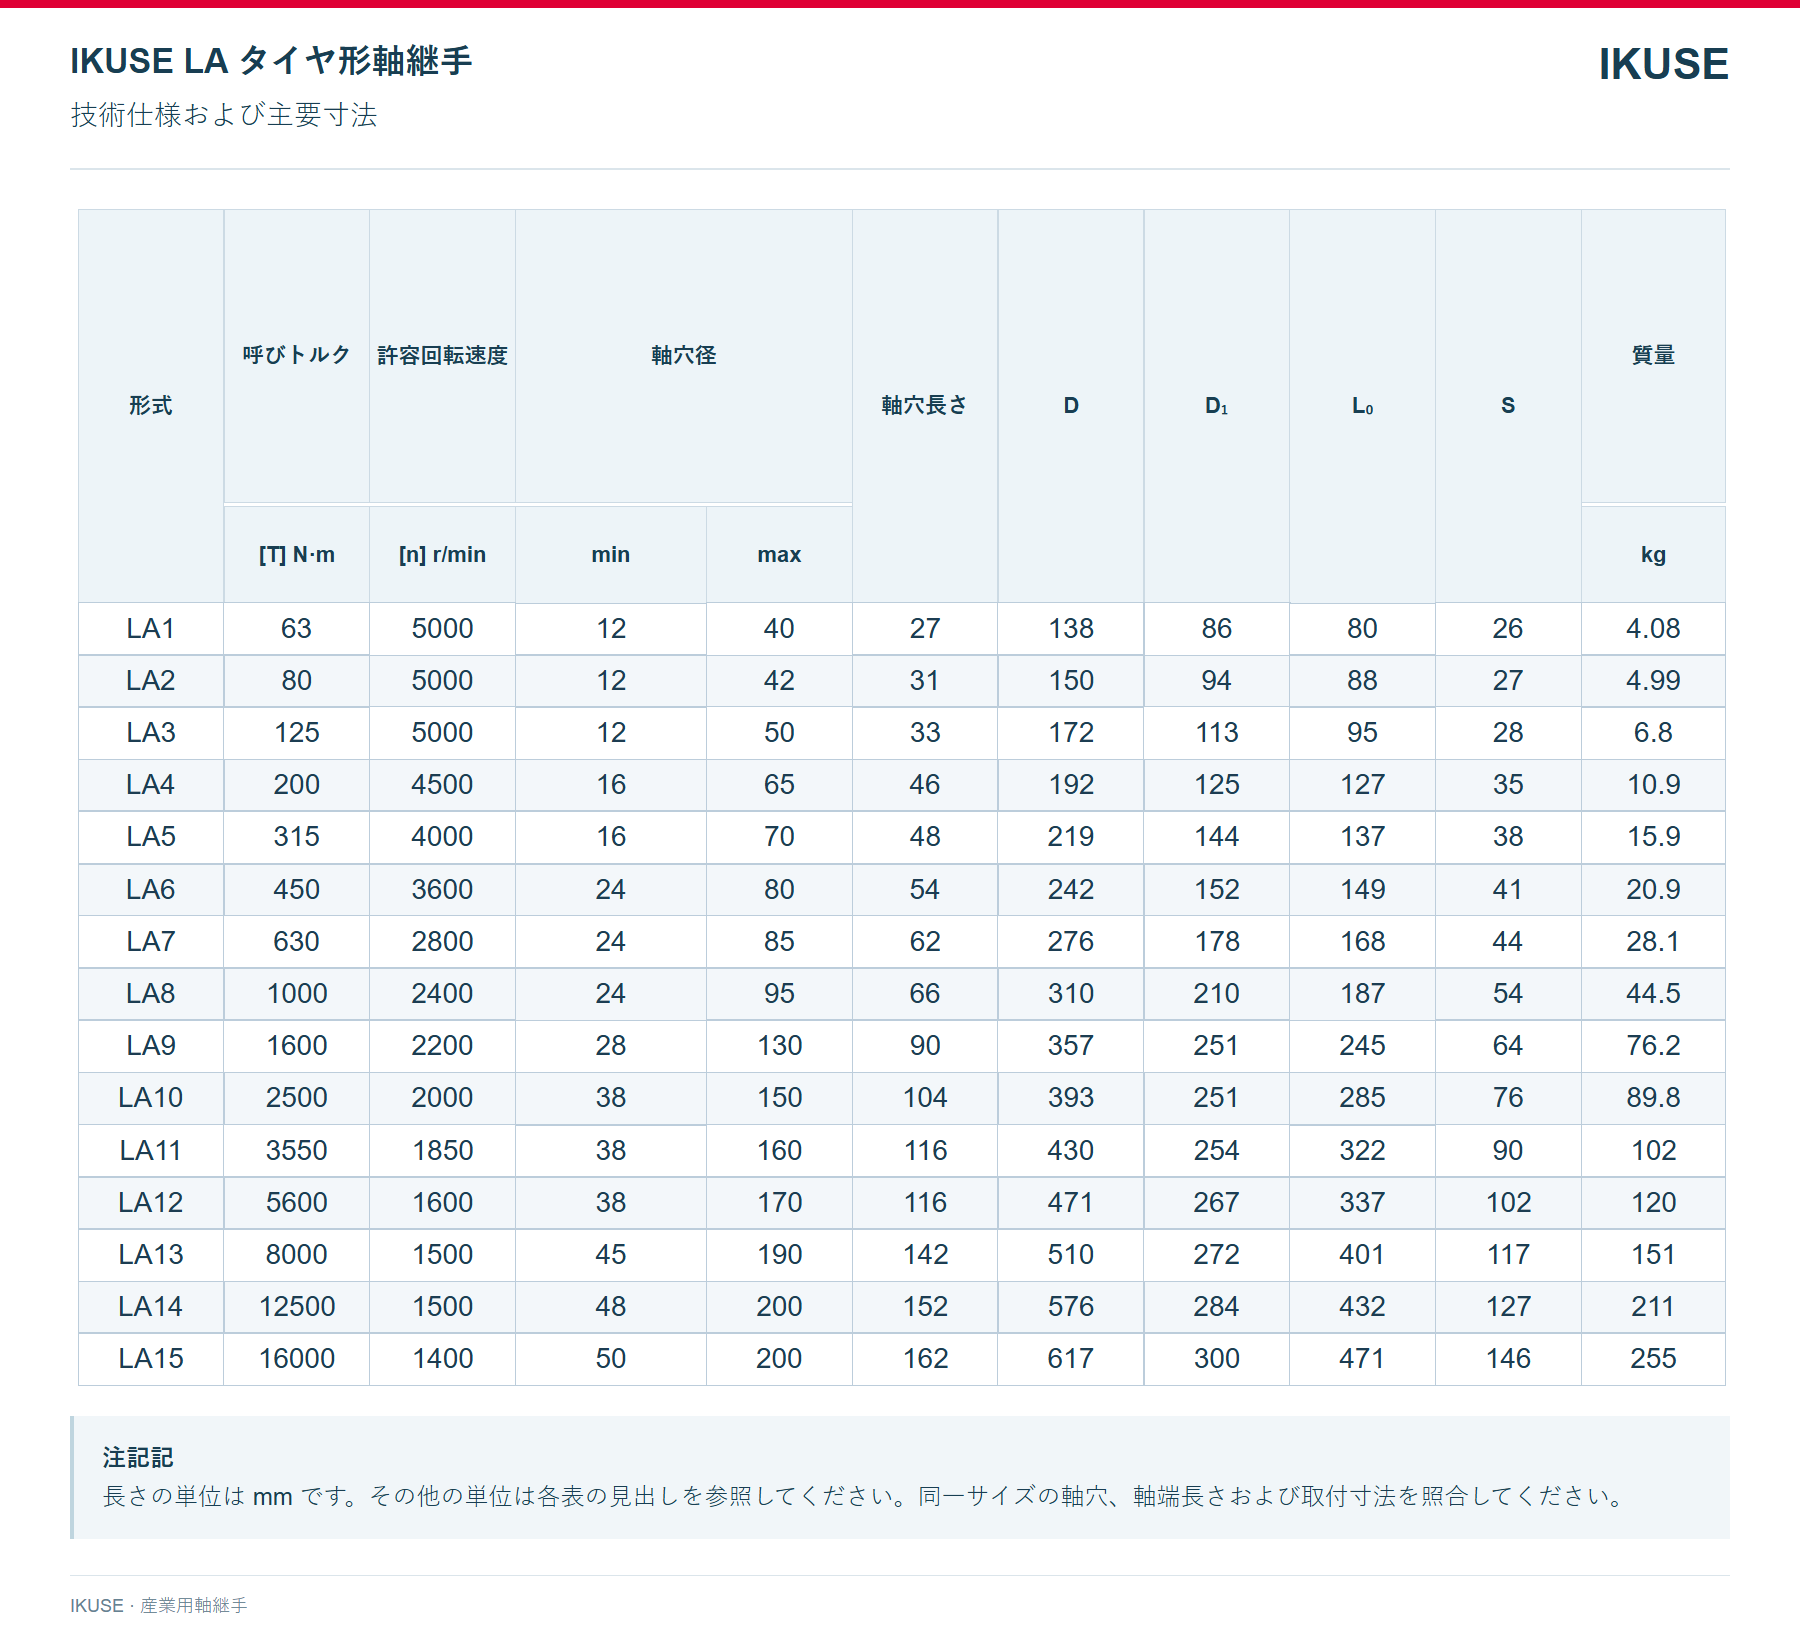Select the LA14 row label
Screen dimensions: 1800x1652
click(151, 1306)
